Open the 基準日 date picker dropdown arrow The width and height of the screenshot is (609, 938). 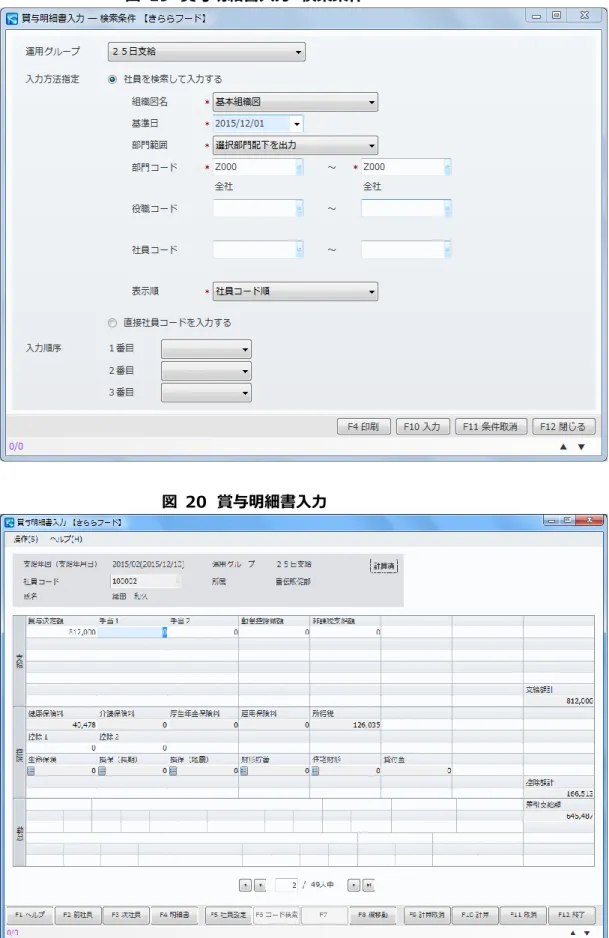[297, 124]
